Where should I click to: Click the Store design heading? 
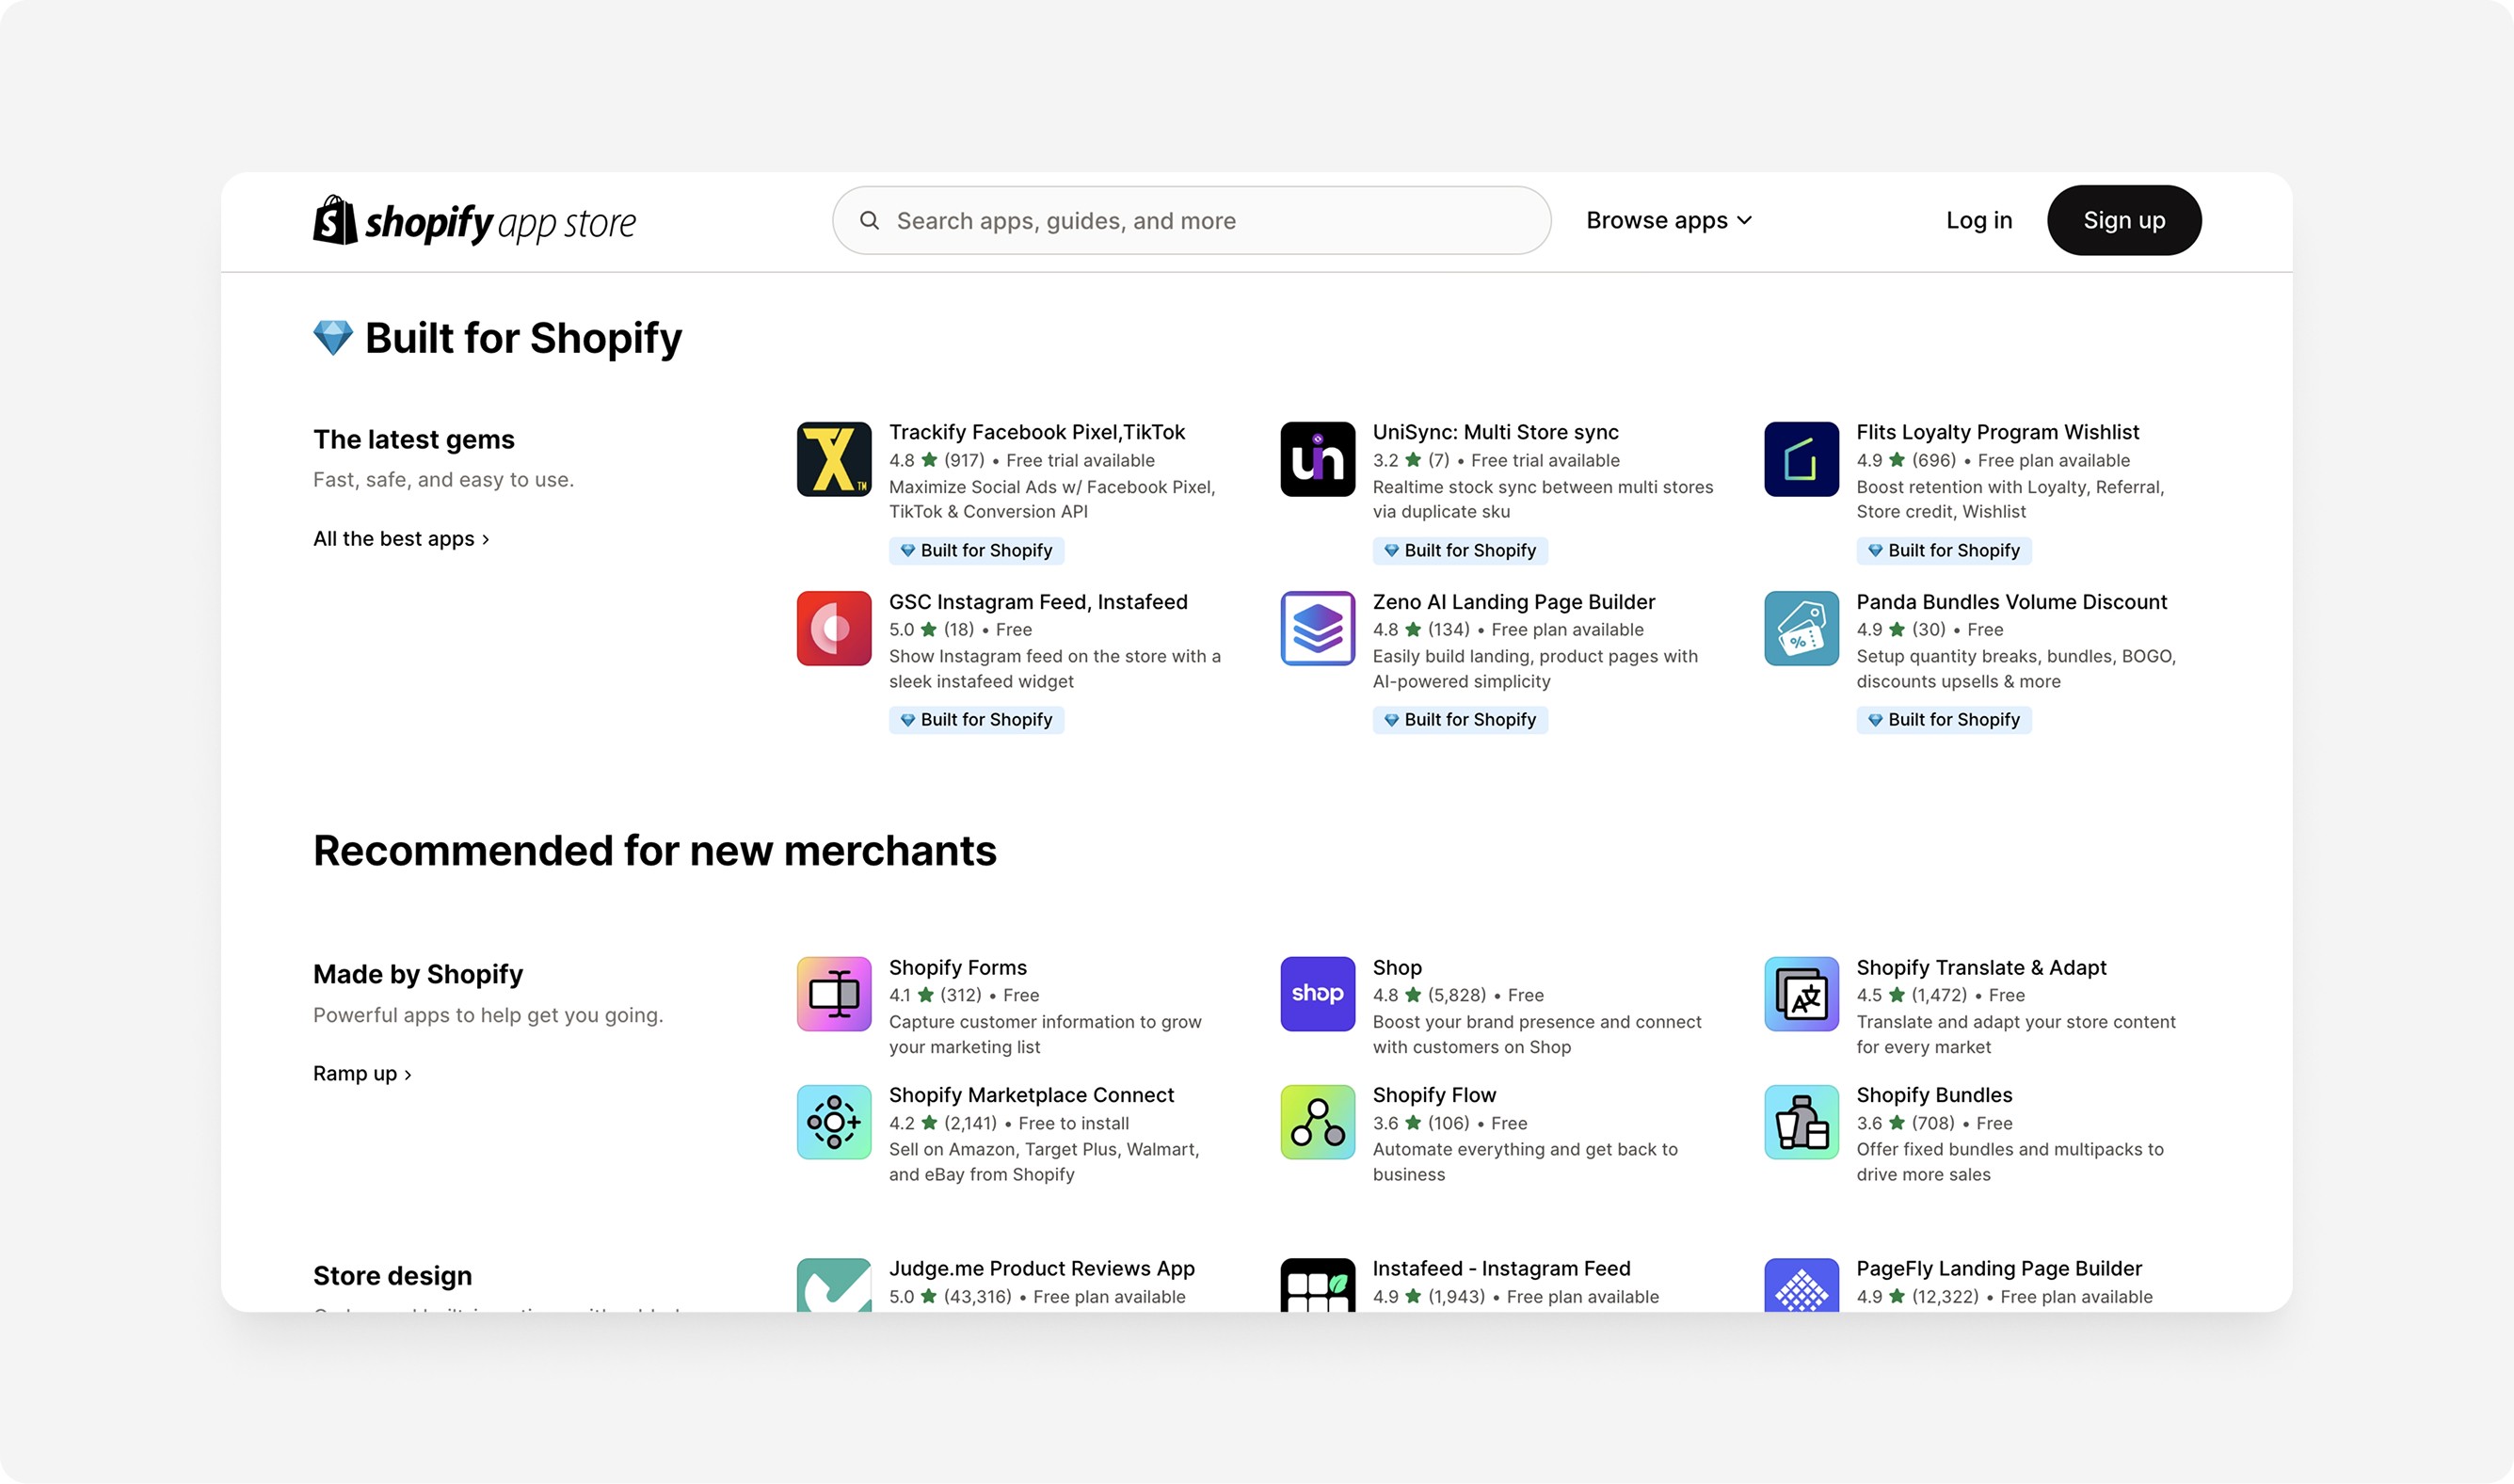pos(392,1276)
